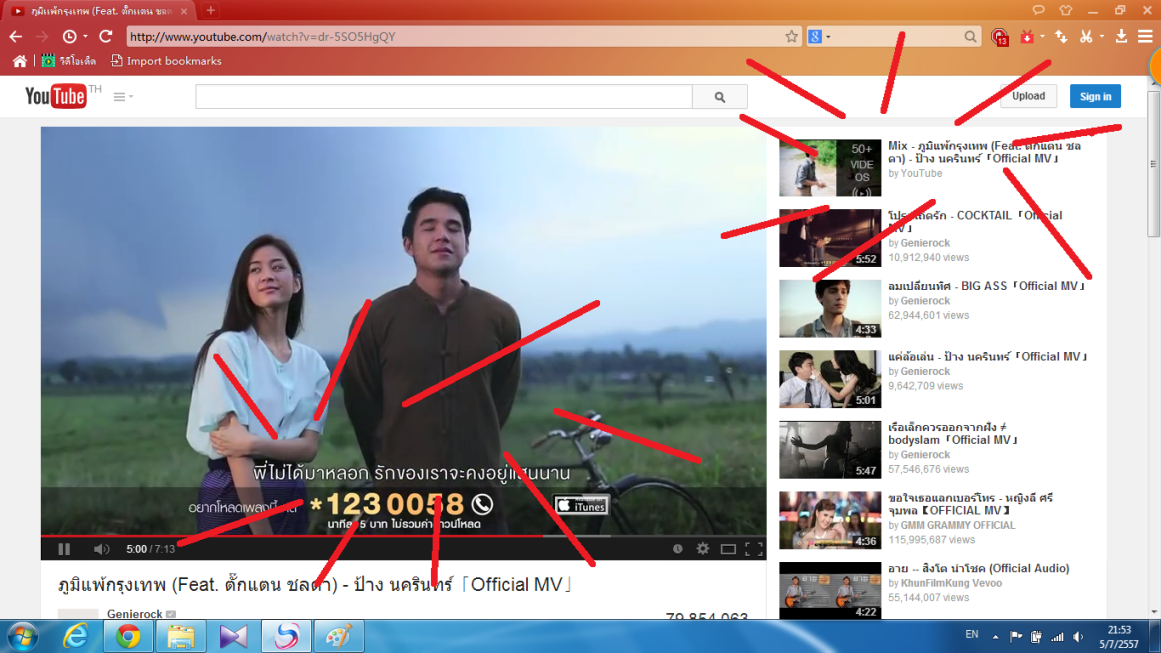Open the ad blocker extension icon
This screenshot has height=653, width=1161.
pyautogui.click(x=1000, y=37)
